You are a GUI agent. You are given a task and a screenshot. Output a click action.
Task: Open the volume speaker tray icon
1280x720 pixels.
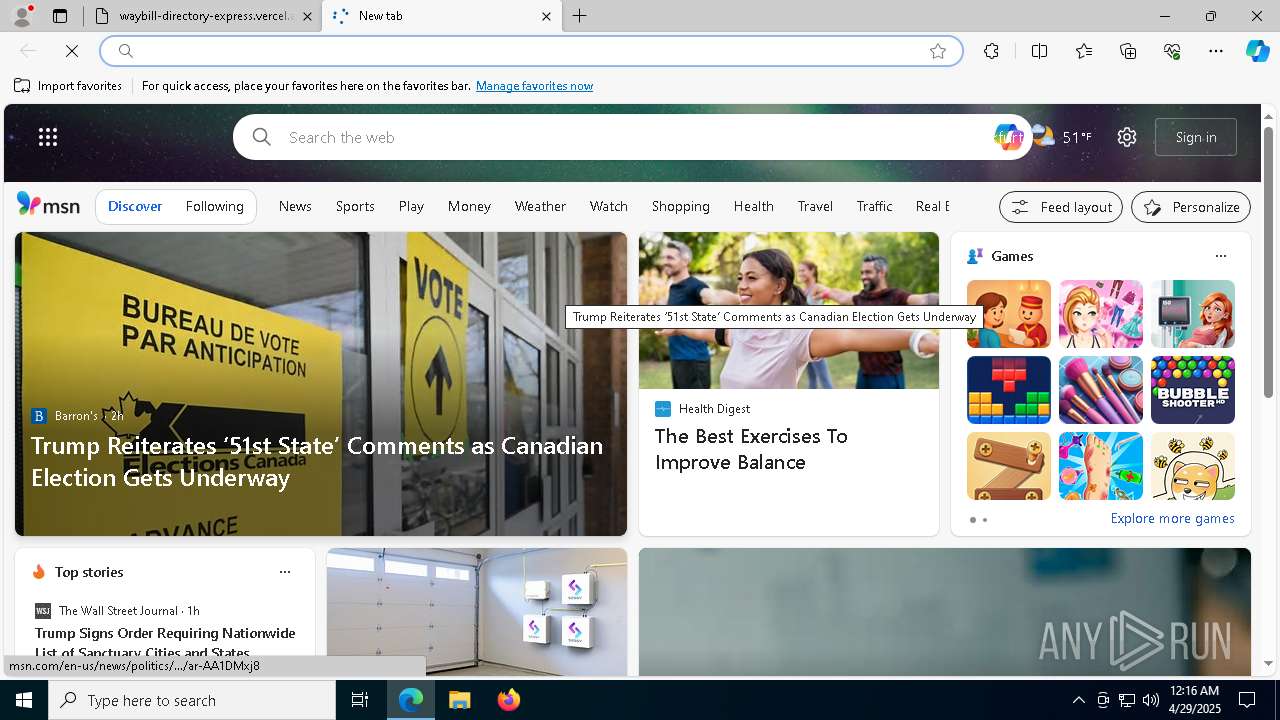pyautogui.click(x=1151, y=700)
